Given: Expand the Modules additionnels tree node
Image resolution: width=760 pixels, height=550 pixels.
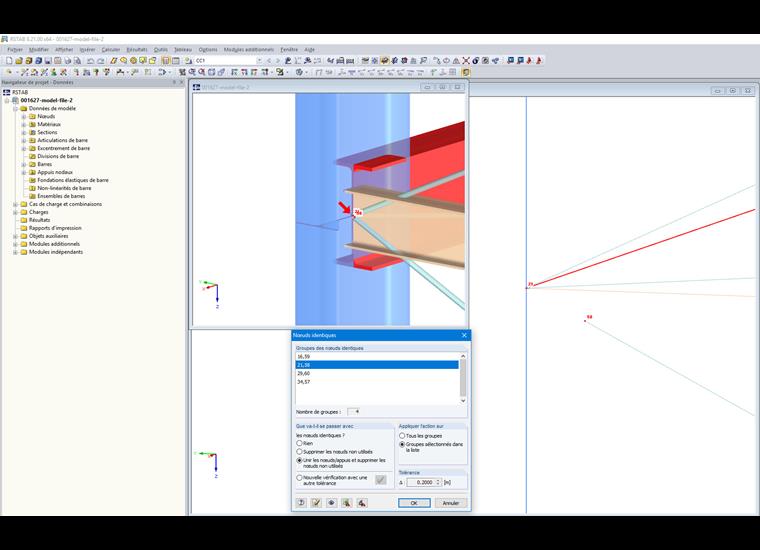Looking at the screenshot, I should click(x=16, y=244).
